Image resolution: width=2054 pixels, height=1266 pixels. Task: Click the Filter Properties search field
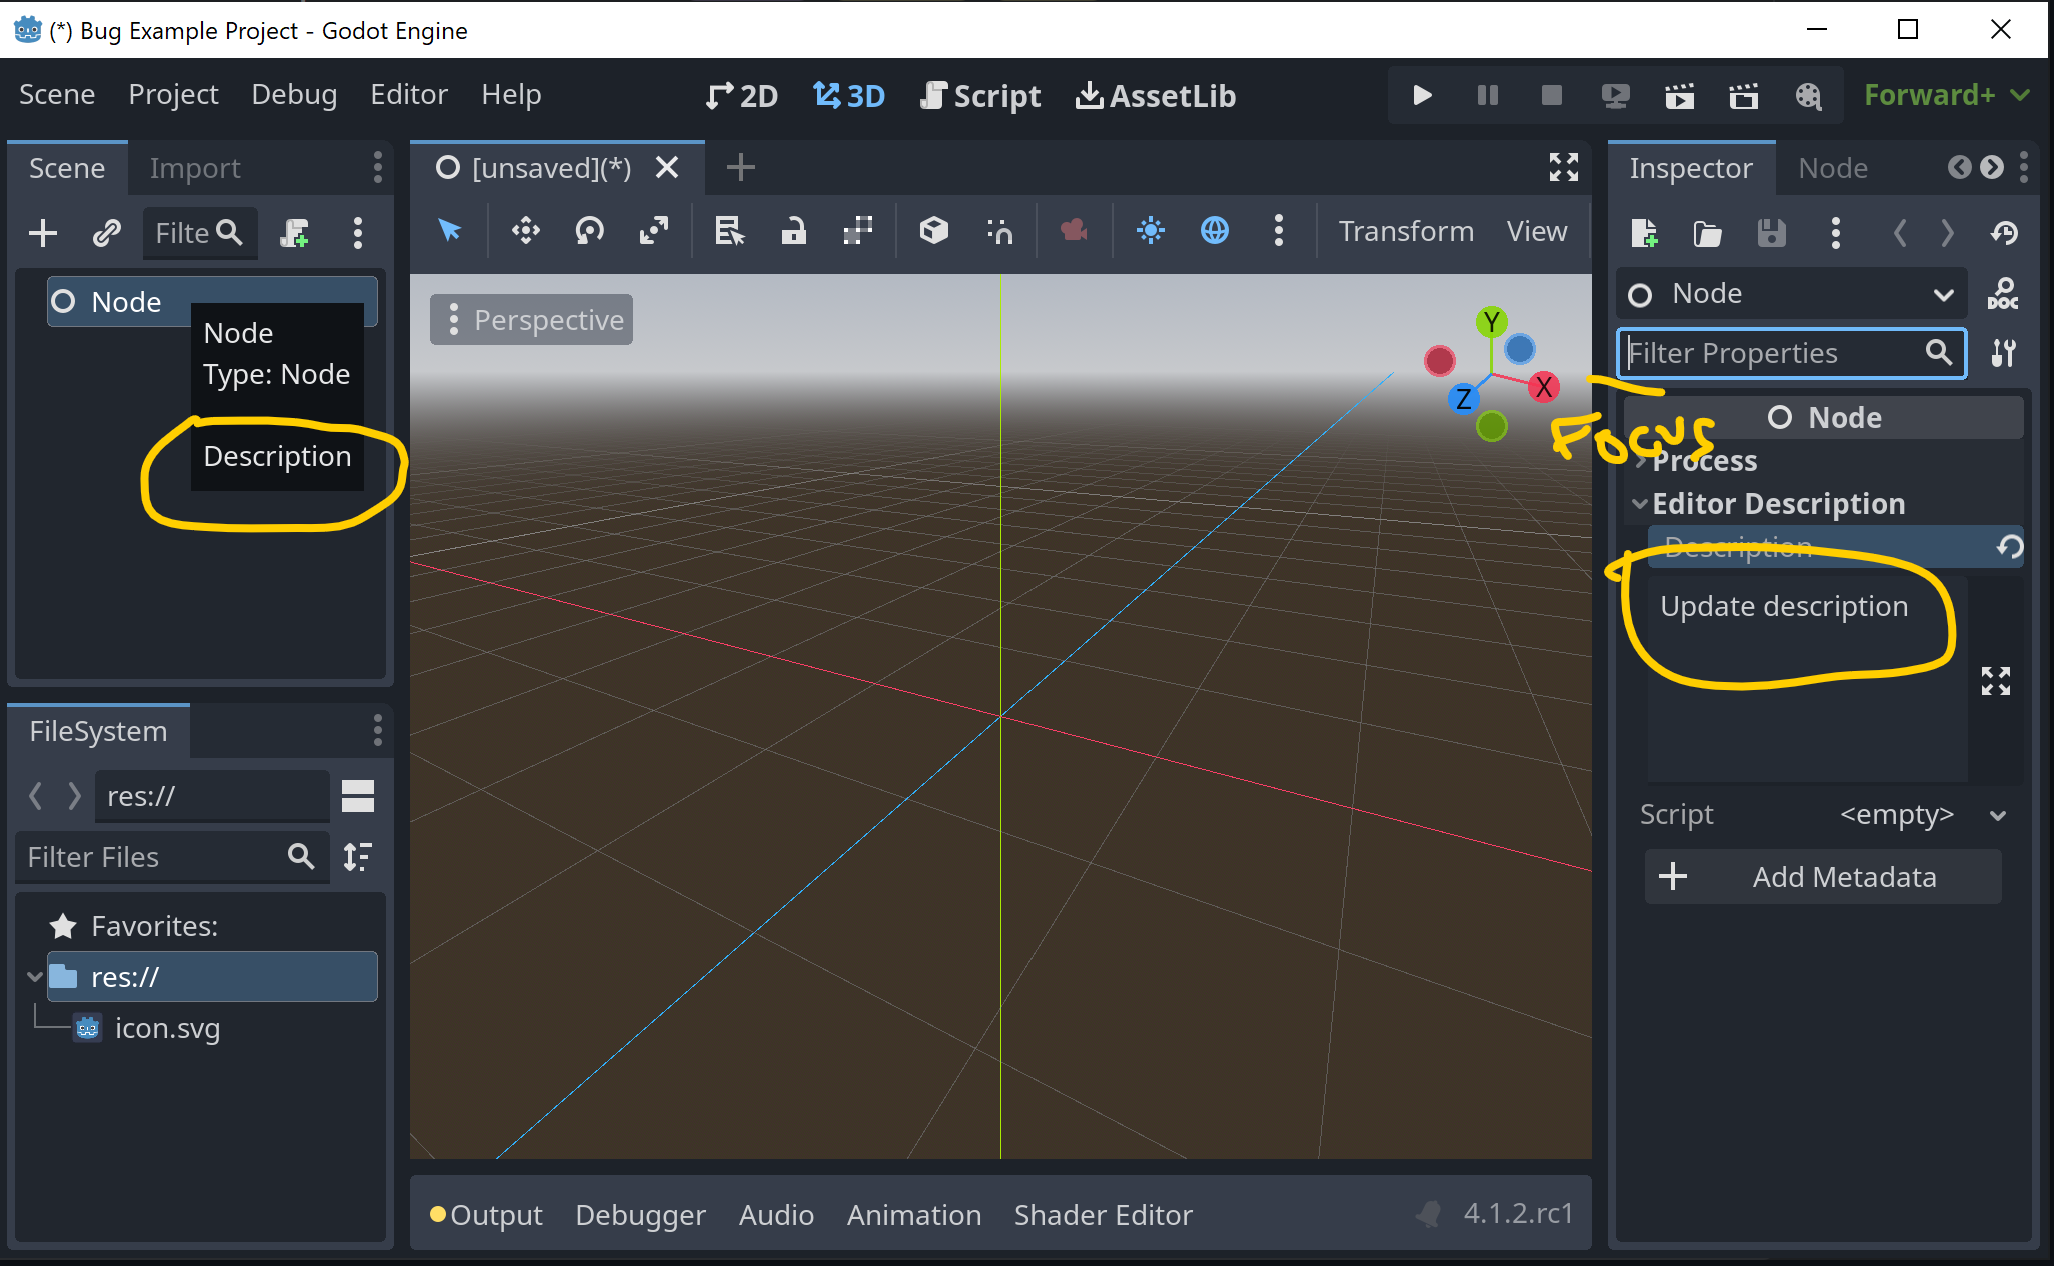1790,353
